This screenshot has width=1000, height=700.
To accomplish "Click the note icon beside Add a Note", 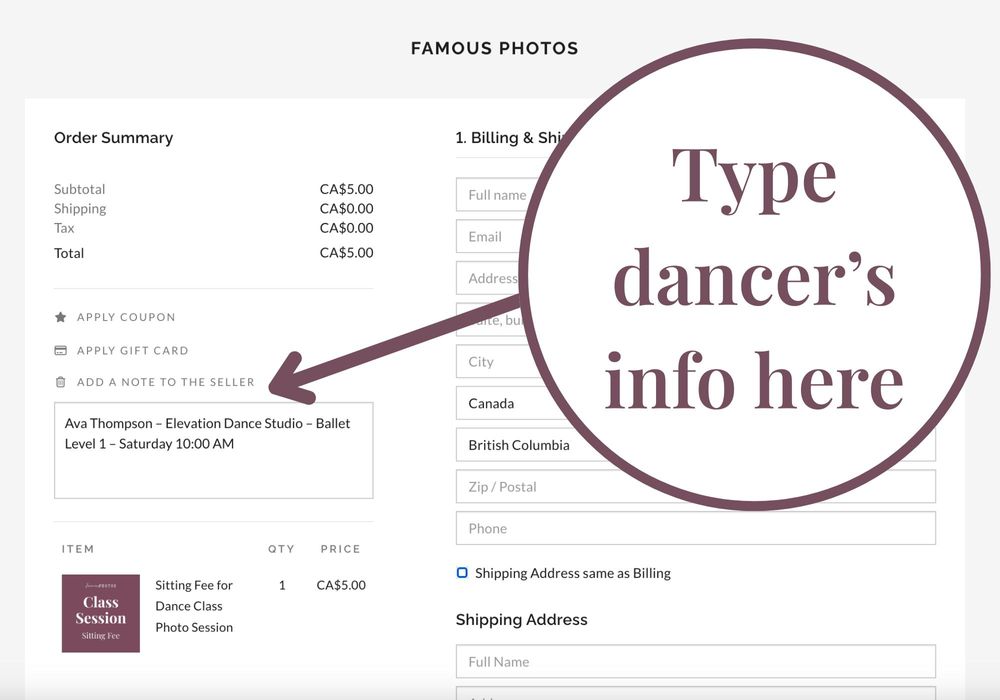I will [60, 382].
